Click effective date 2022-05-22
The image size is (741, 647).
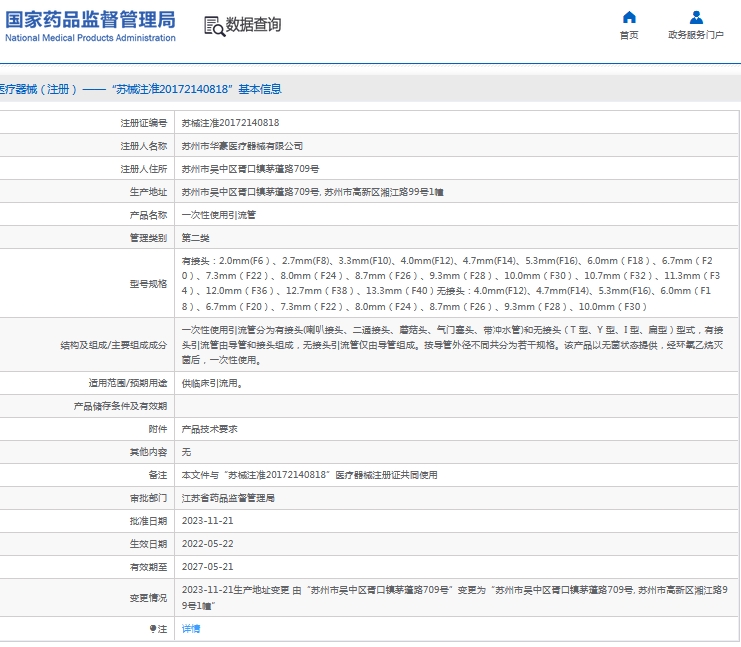(207, 544)
